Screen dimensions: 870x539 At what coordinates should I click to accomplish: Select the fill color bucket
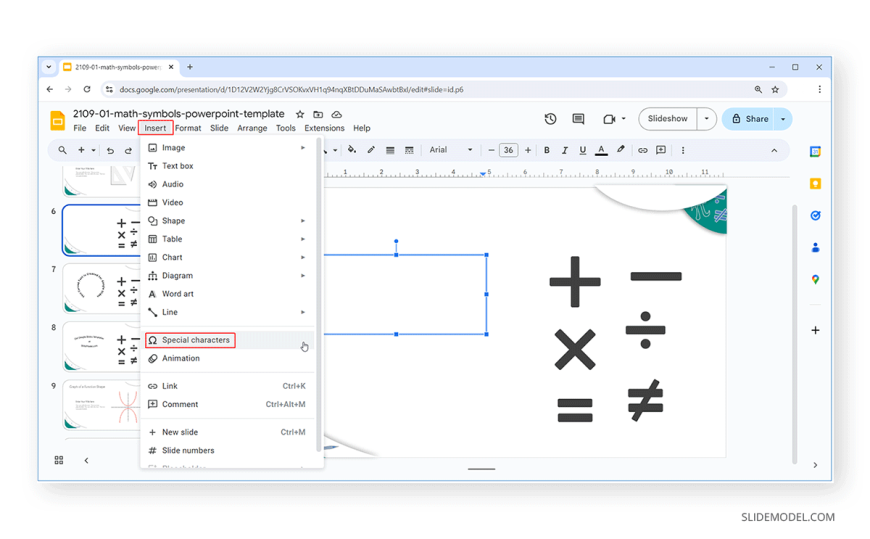coord(352,150)
